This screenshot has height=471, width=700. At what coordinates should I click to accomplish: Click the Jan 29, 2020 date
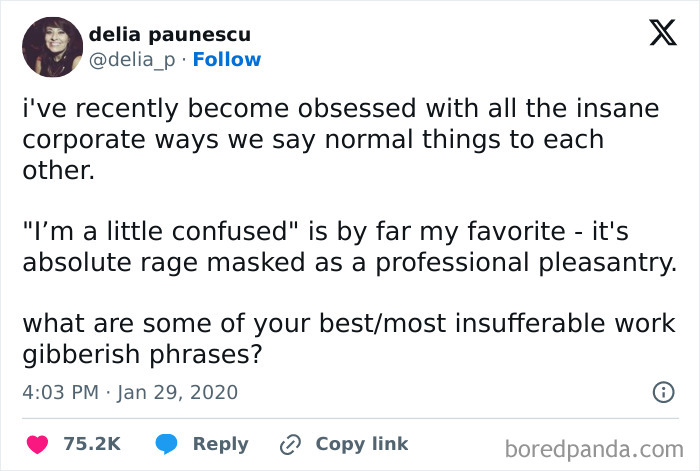pyautogui.click(x=175, y=392)
